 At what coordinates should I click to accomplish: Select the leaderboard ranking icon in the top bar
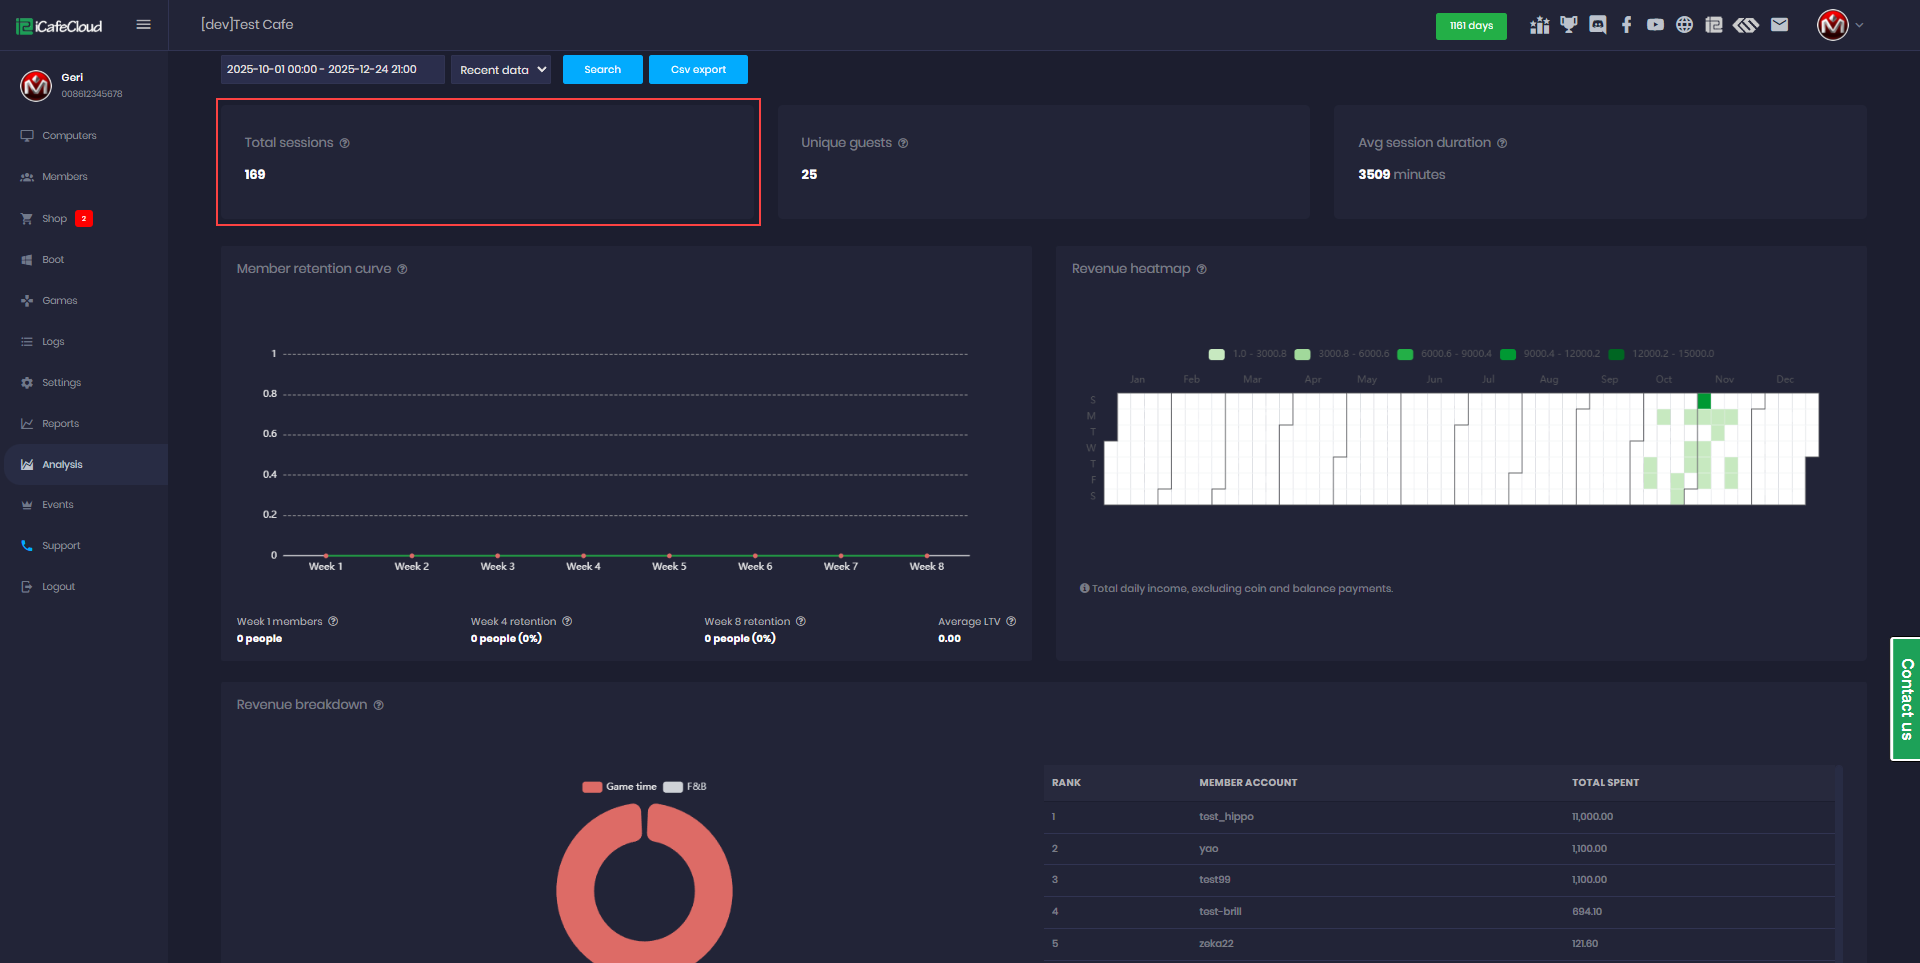pyautogui.click(x=1539, y=24)
